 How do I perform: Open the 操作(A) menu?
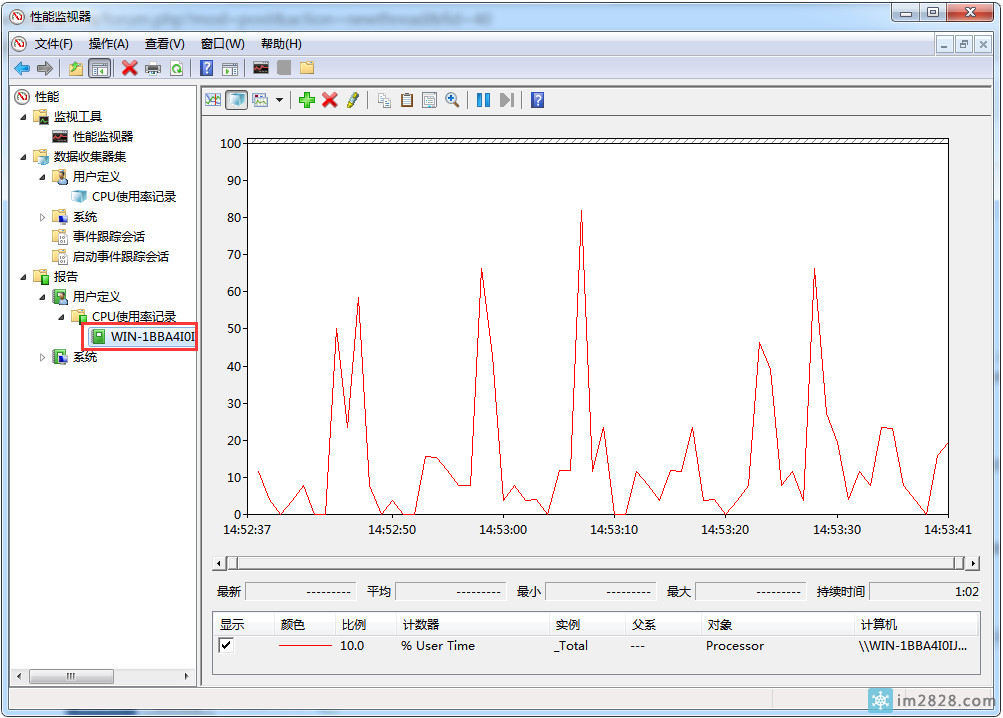coord(108,44)
